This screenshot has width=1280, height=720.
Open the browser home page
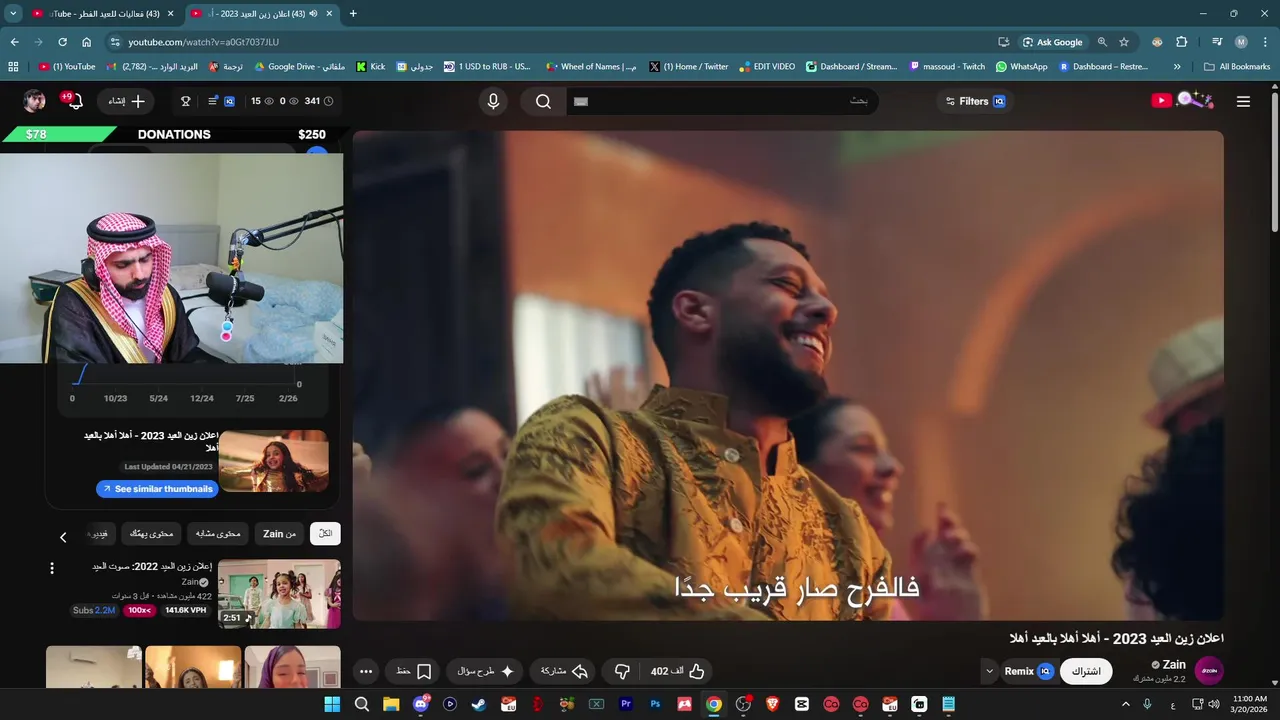tap(86, 42)
